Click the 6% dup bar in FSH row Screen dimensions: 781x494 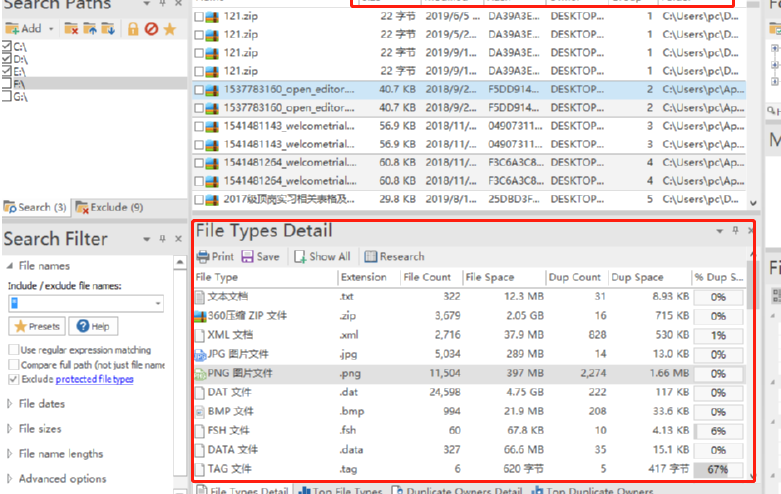(718, 431)
